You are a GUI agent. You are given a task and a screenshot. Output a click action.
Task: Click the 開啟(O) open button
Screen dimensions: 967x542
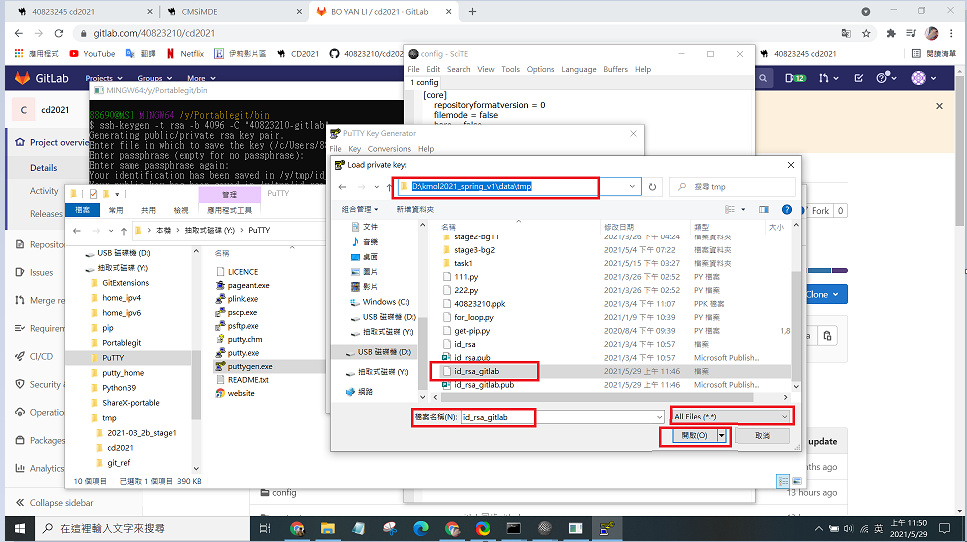[x=694, y=435]
